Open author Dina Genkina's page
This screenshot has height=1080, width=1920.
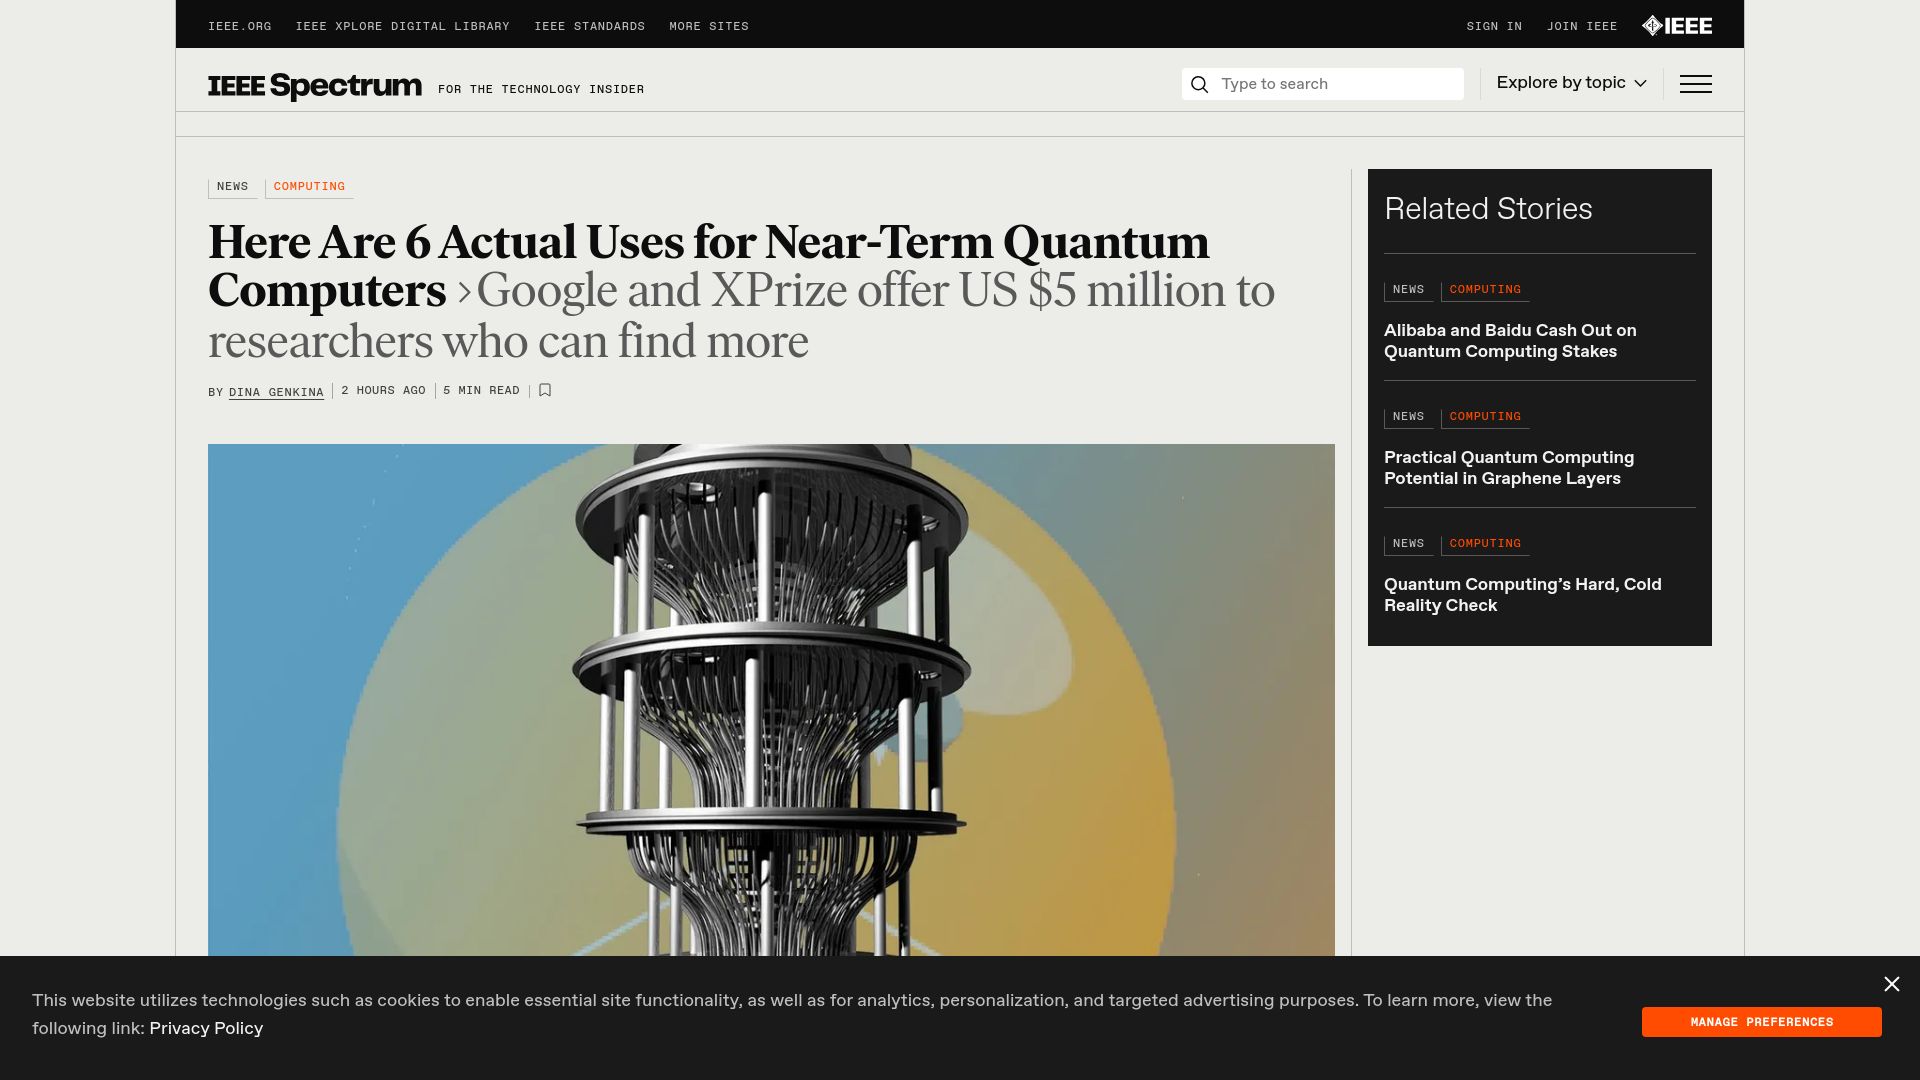pos(276,392)
